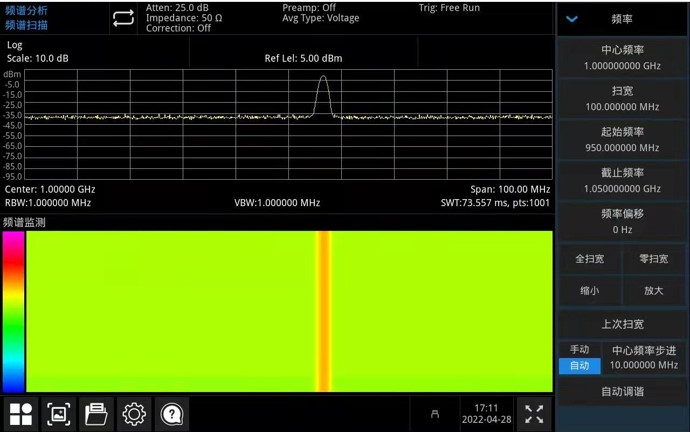Click the 零扫宽 zero span button
Image resolution: width=690 pixels, height=432 pixels.
tap(654, 259)
